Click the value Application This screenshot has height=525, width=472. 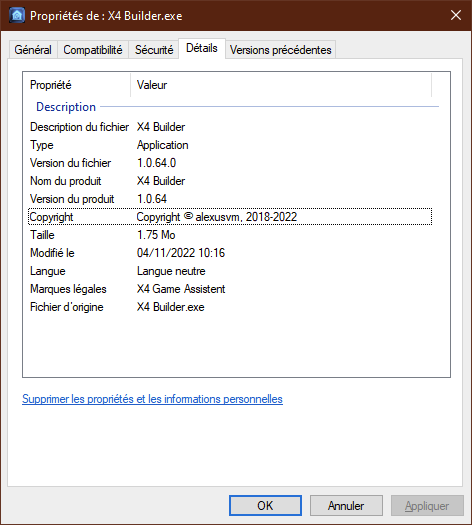point(163,145)
